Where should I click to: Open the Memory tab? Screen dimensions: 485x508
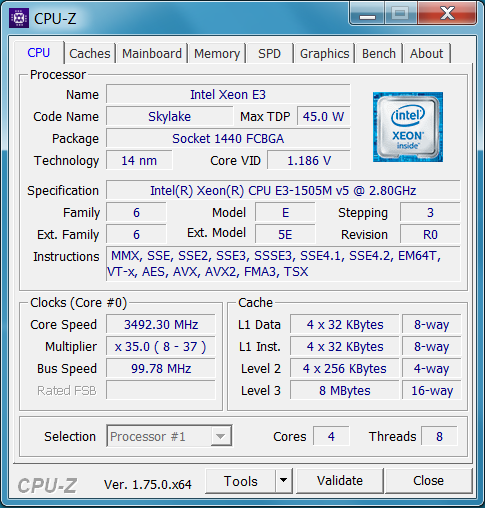click(217, 53)
